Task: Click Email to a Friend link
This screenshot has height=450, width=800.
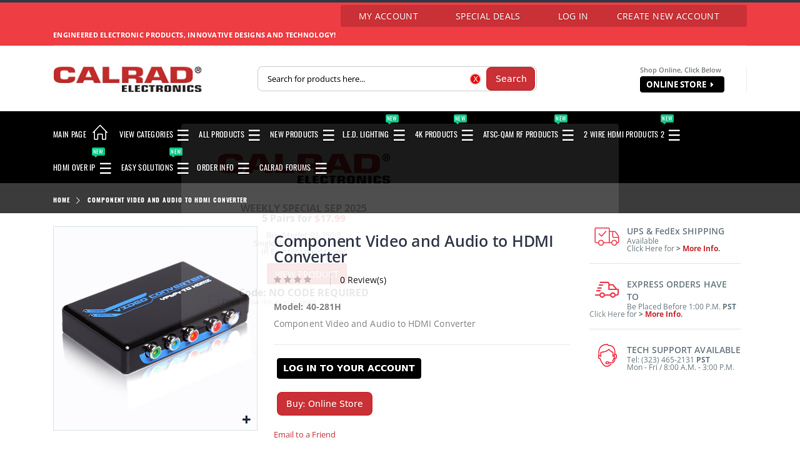Action: [x=305, y=435]
